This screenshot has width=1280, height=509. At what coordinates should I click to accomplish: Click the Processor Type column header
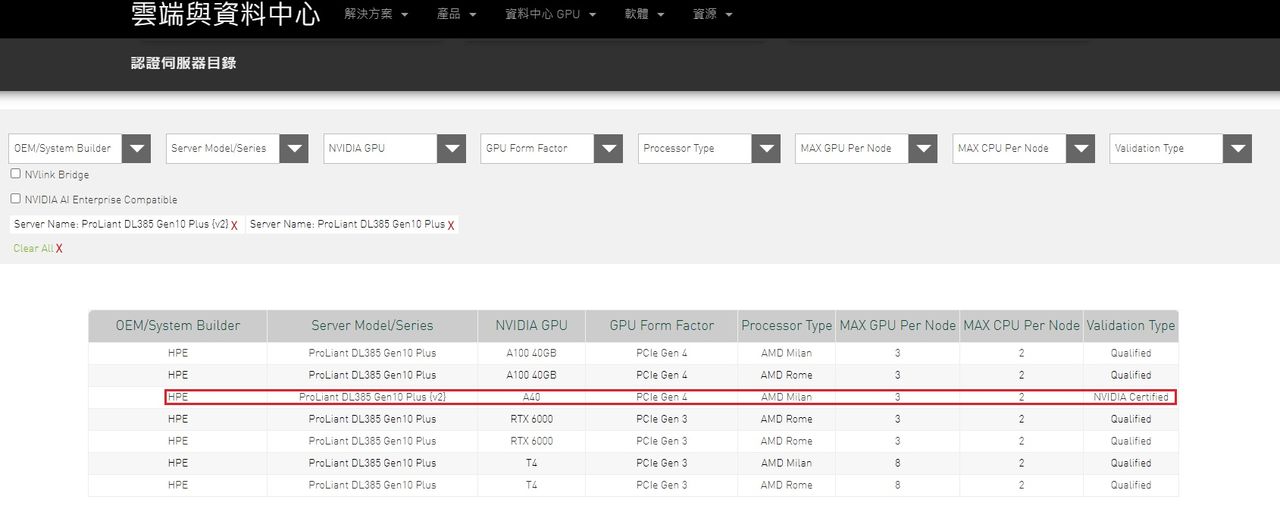pyautogui.click(x=786, y=326)
